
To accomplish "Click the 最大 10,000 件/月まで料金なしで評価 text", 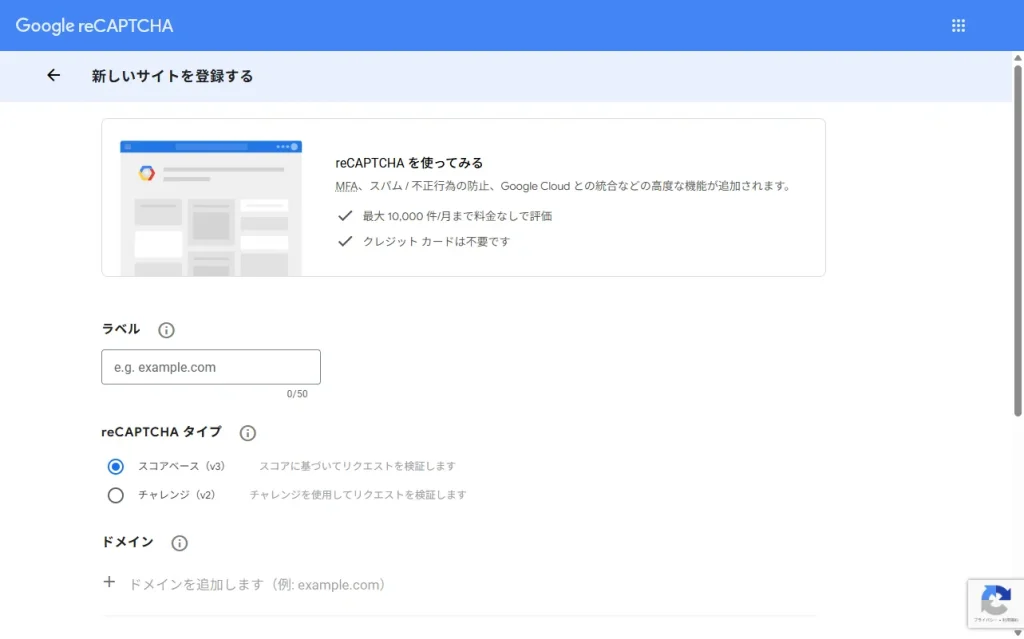I will pos(457,216).
